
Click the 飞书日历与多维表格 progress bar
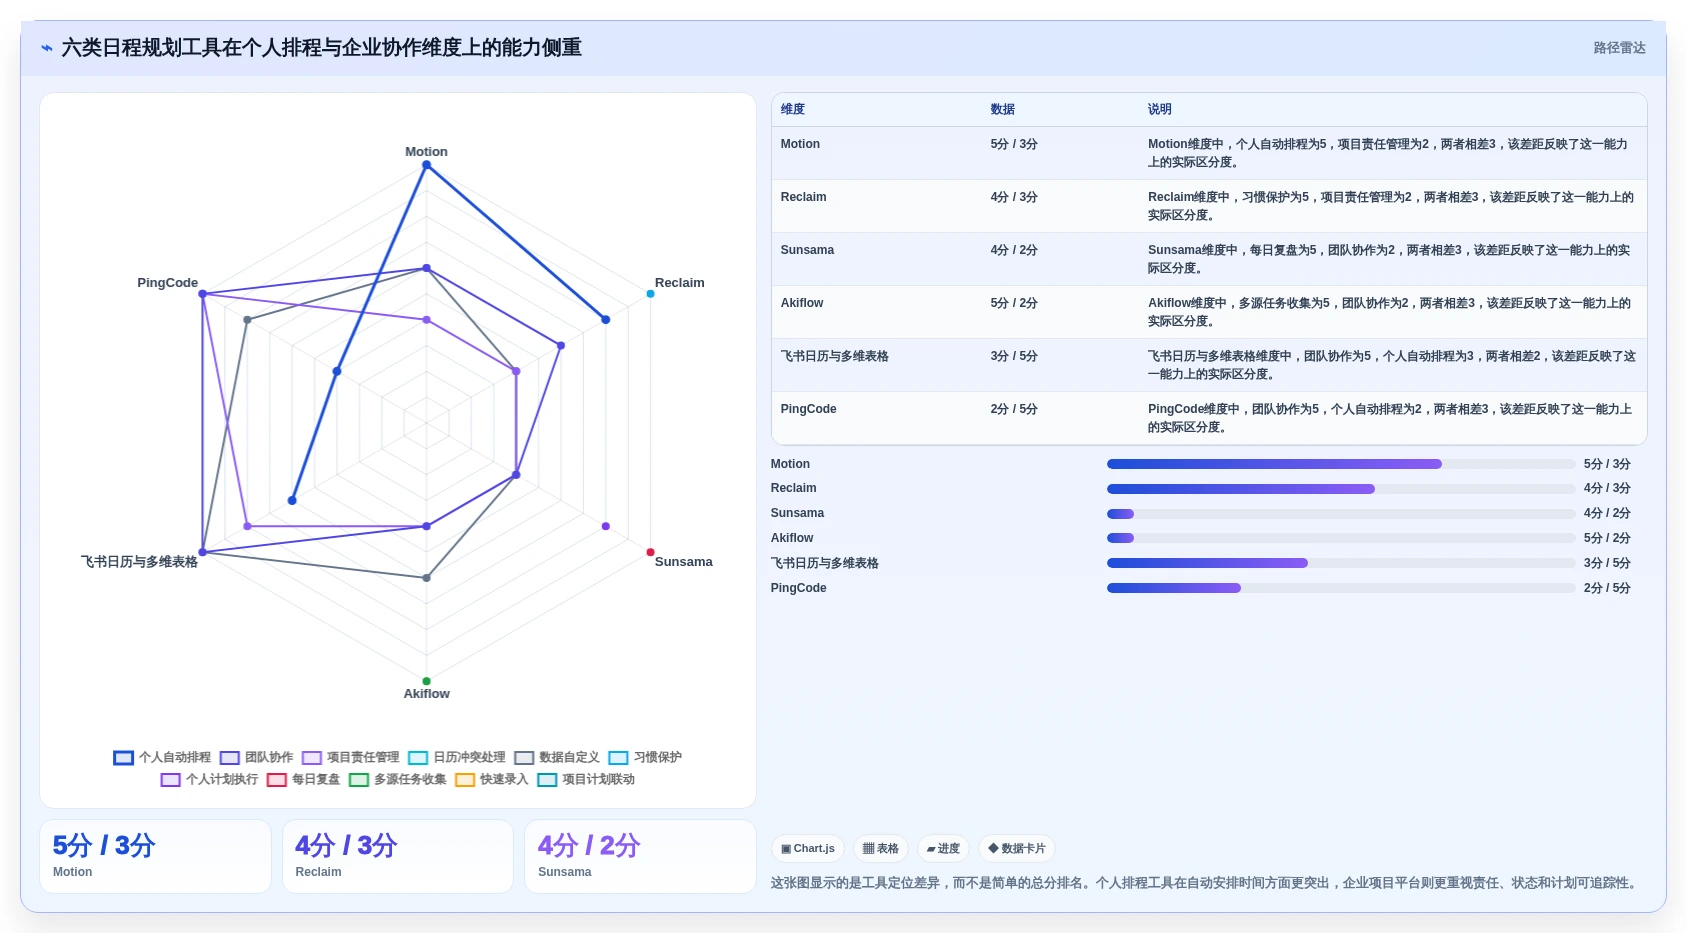pos(1341,563)
